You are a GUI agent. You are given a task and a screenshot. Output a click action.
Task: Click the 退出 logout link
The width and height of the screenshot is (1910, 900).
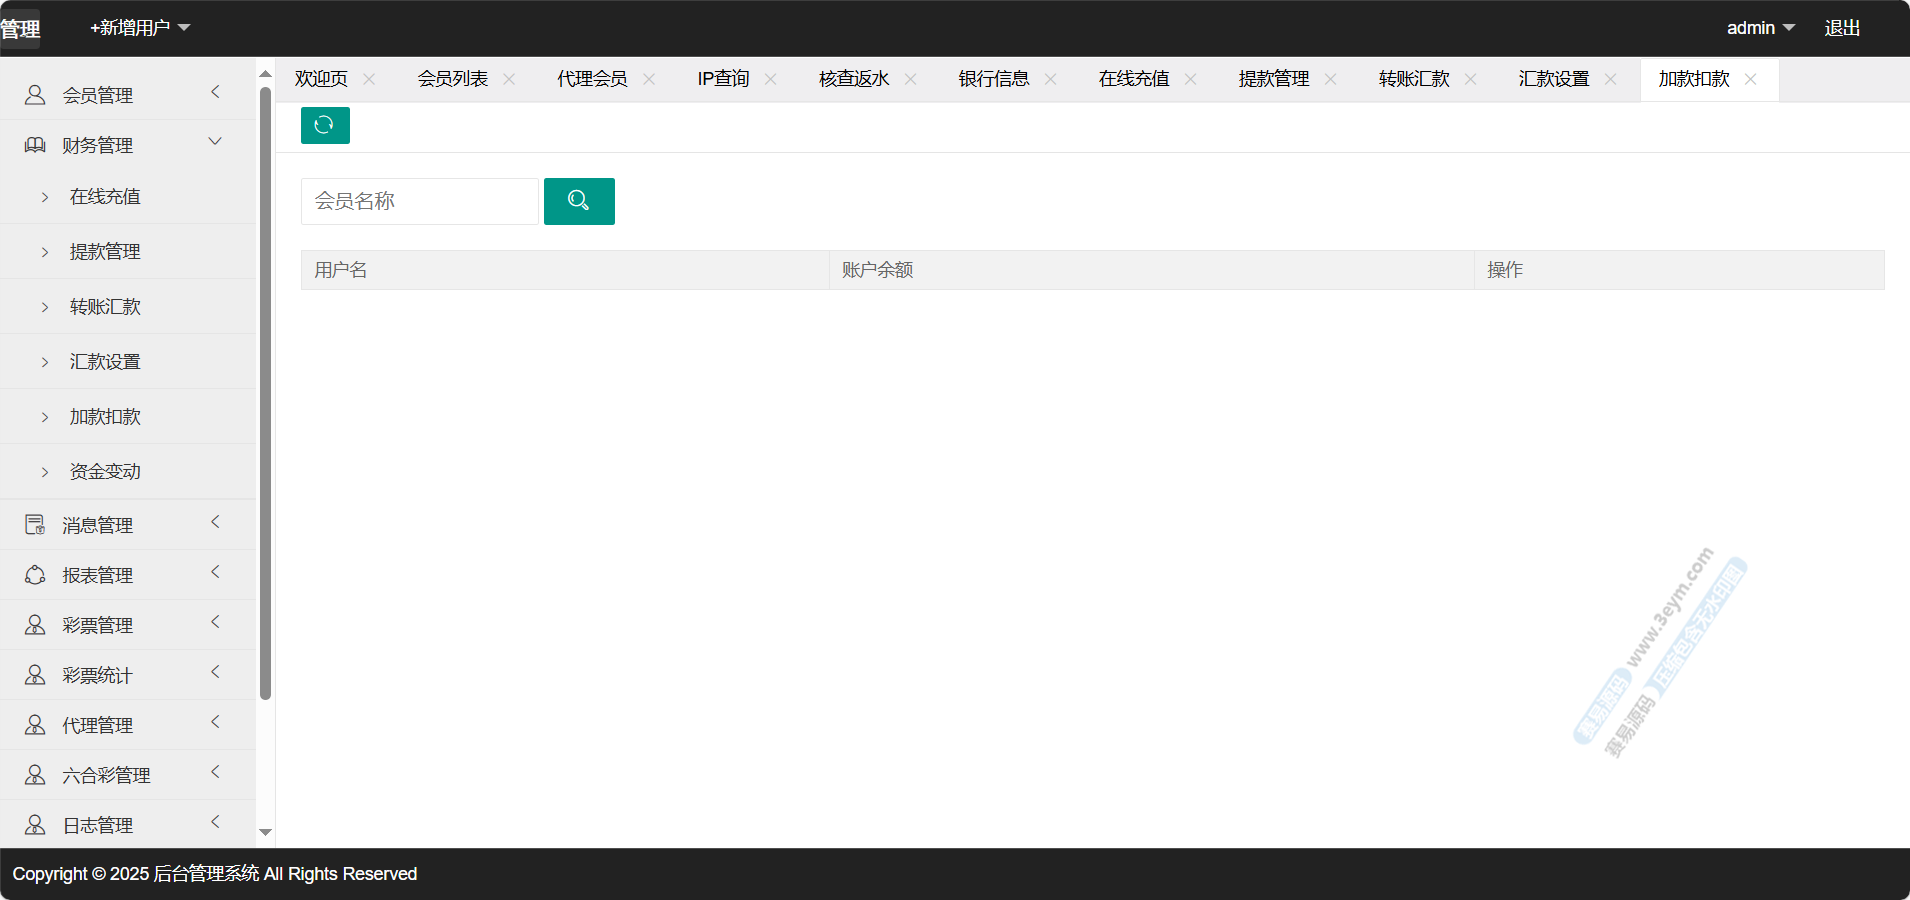[1842, 28]
